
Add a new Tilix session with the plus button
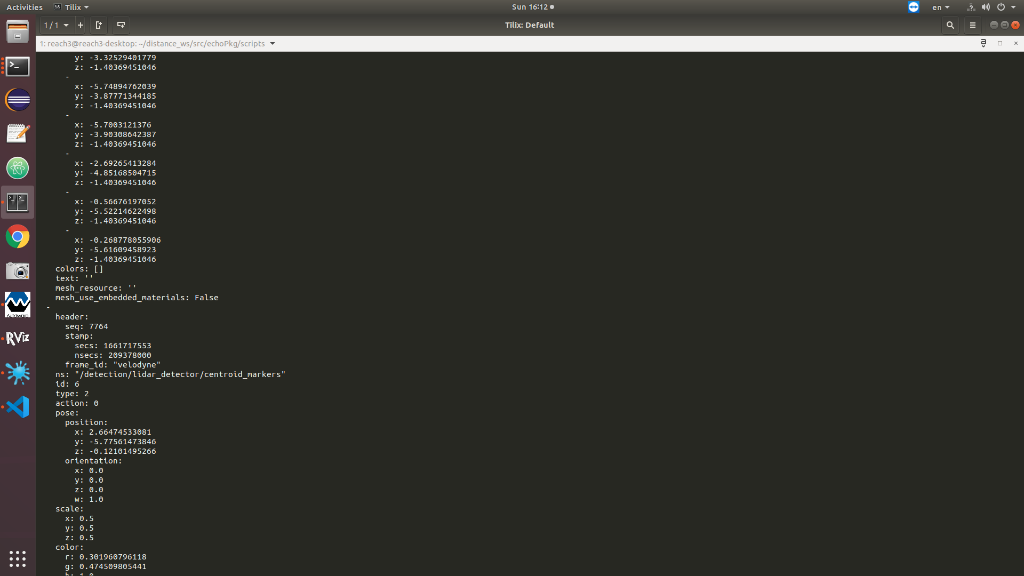(80, 25)
